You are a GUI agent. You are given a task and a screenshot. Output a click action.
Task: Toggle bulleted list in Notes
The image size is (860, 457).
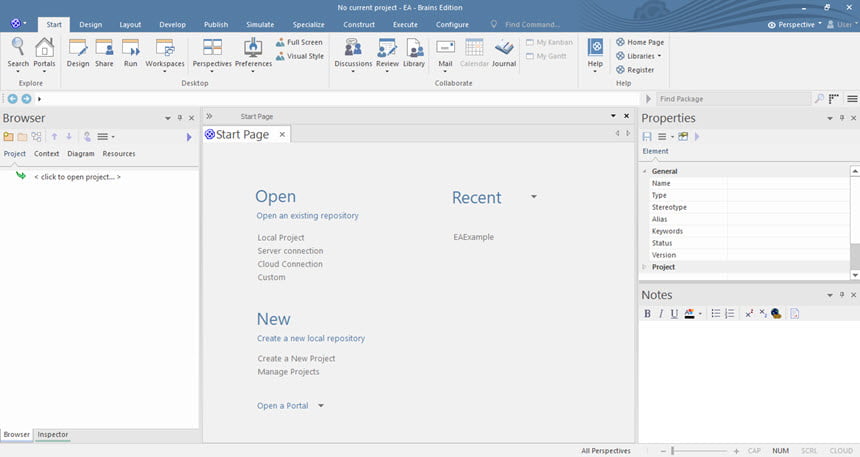(x=716, y=313)
